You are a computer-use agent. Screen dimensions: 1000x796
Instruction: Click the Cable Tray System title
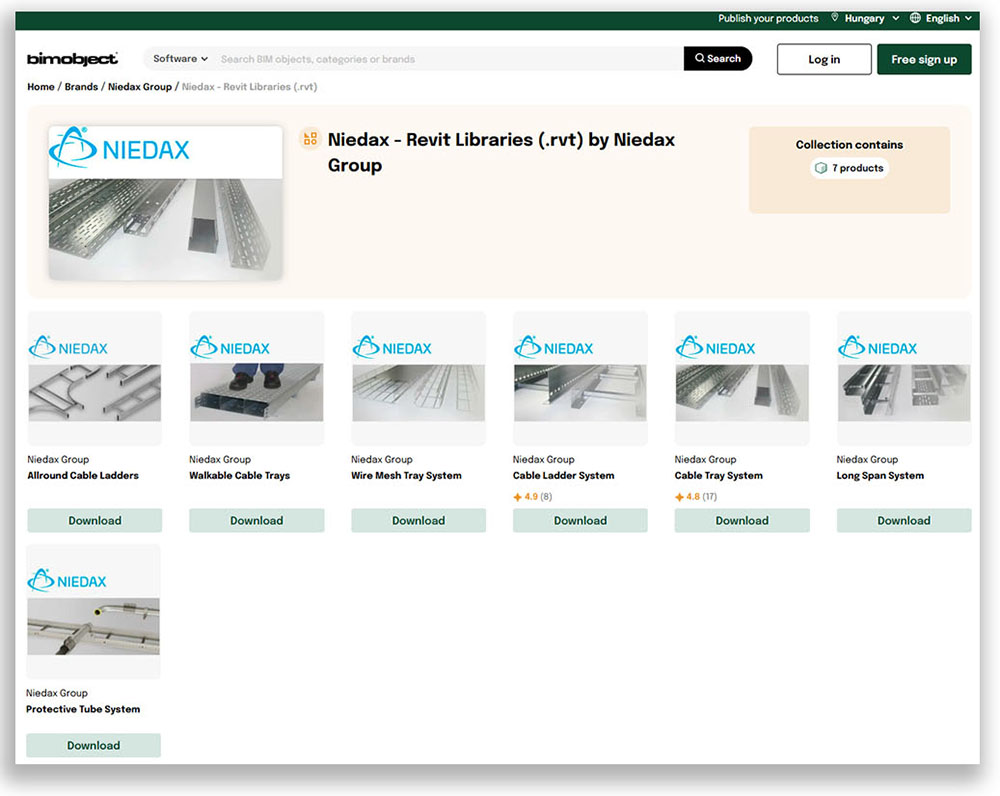point(719,476)
